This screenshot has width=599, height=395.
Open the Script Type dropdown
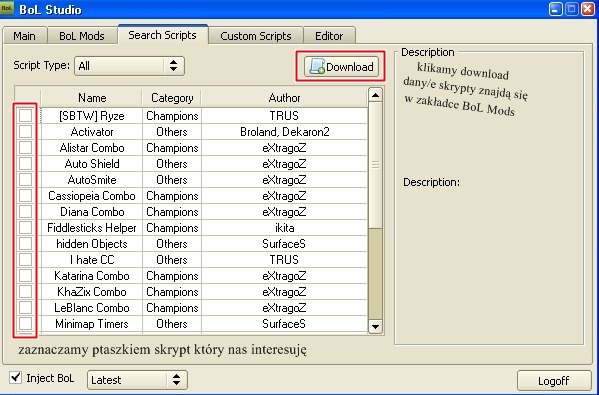coord(129,66)
